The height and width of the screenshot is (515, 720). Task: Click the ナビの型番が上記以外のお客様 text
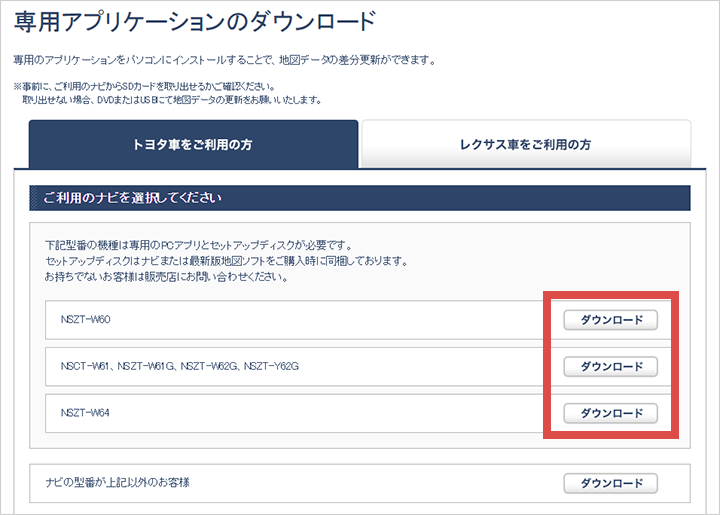(x=118, y=482)
